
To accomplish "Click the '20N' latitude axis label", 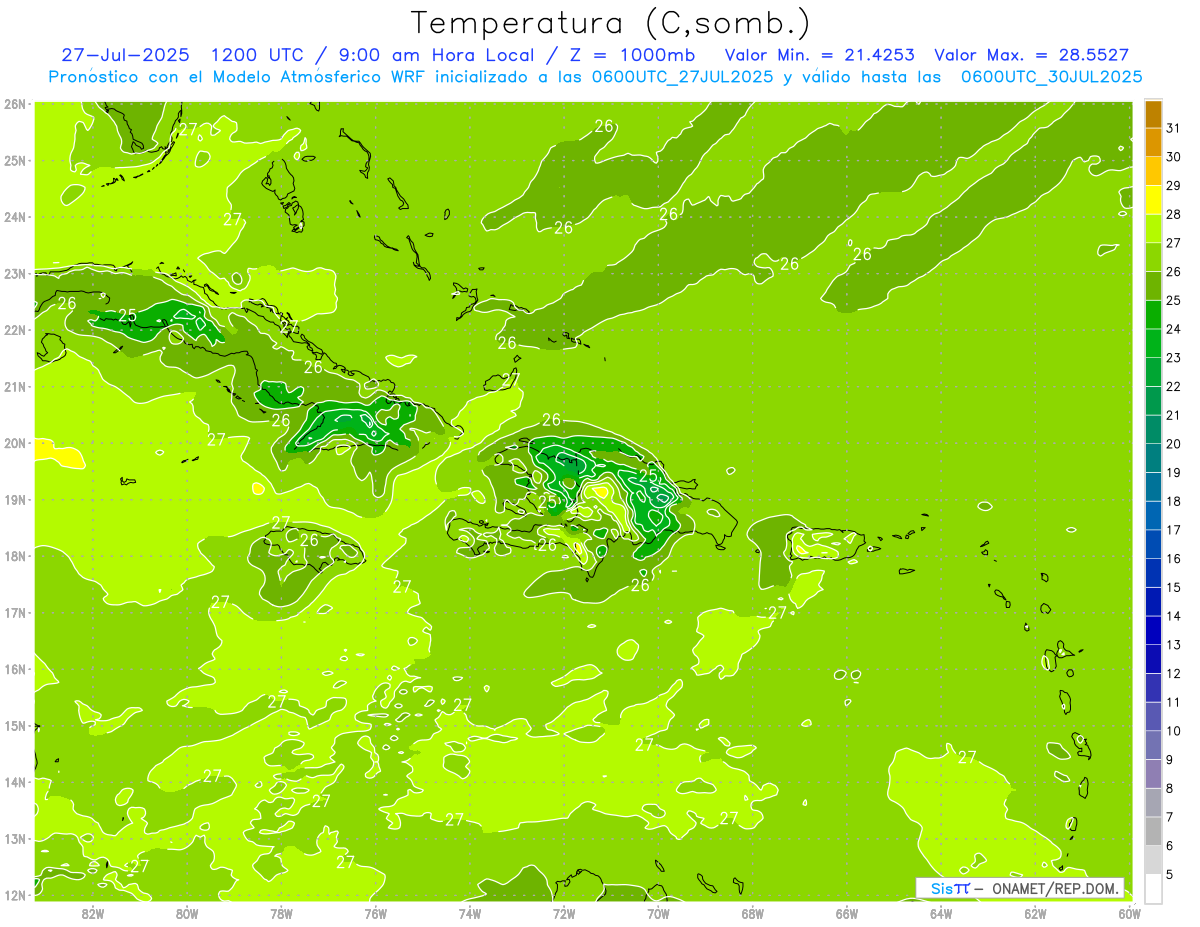I will [x=15, y=443].
